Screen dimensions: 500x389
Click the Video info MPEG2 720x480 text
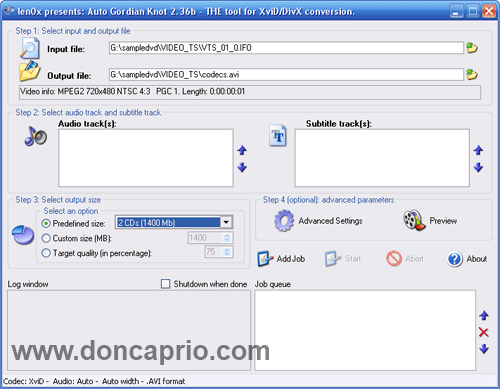pos(132,91)
